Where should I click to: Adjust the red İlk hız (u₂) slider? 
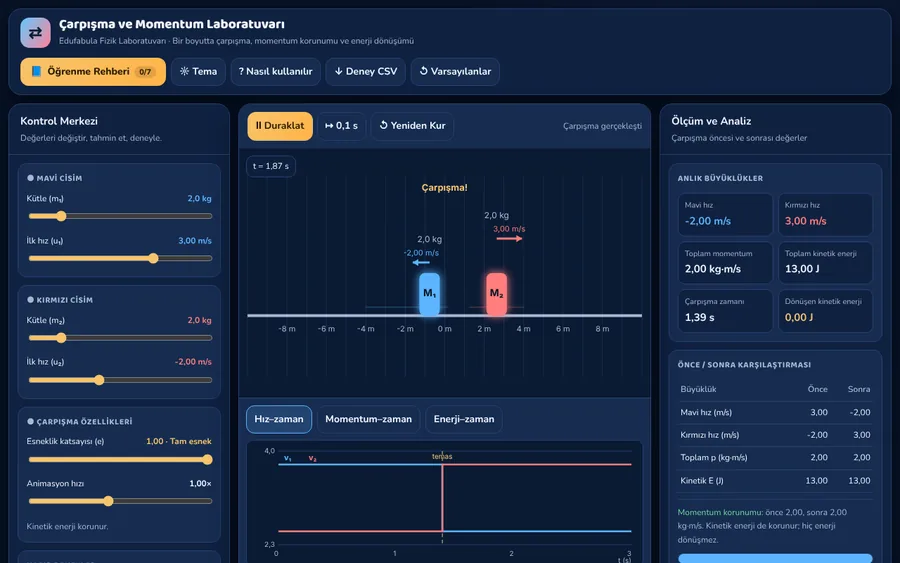(x=121, y=380)
